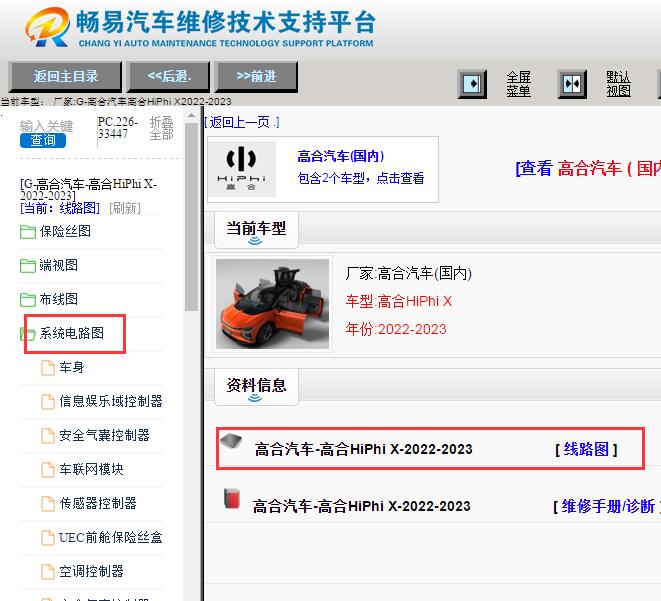Select 信息娱乐域控制器 in the tree
Screen dimensions: 661x601
pyautogui.click(x=111, y=402)
